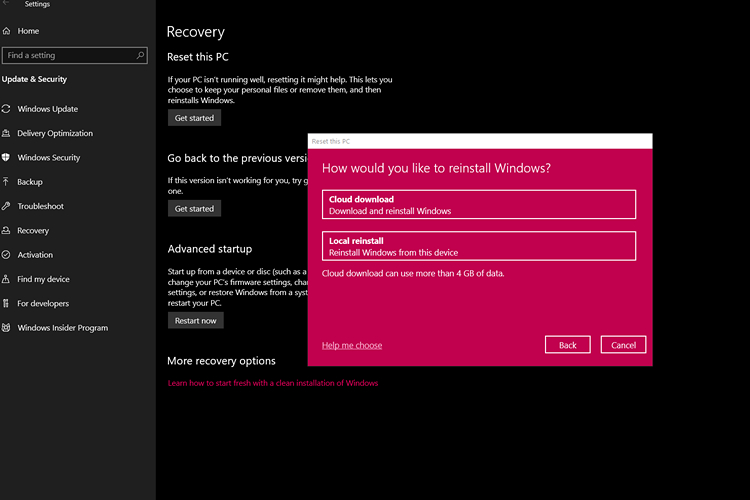Click the Find my device icon
Image resolution: width=750 pixels, height=500 pixels.
[x=6, y=279]
